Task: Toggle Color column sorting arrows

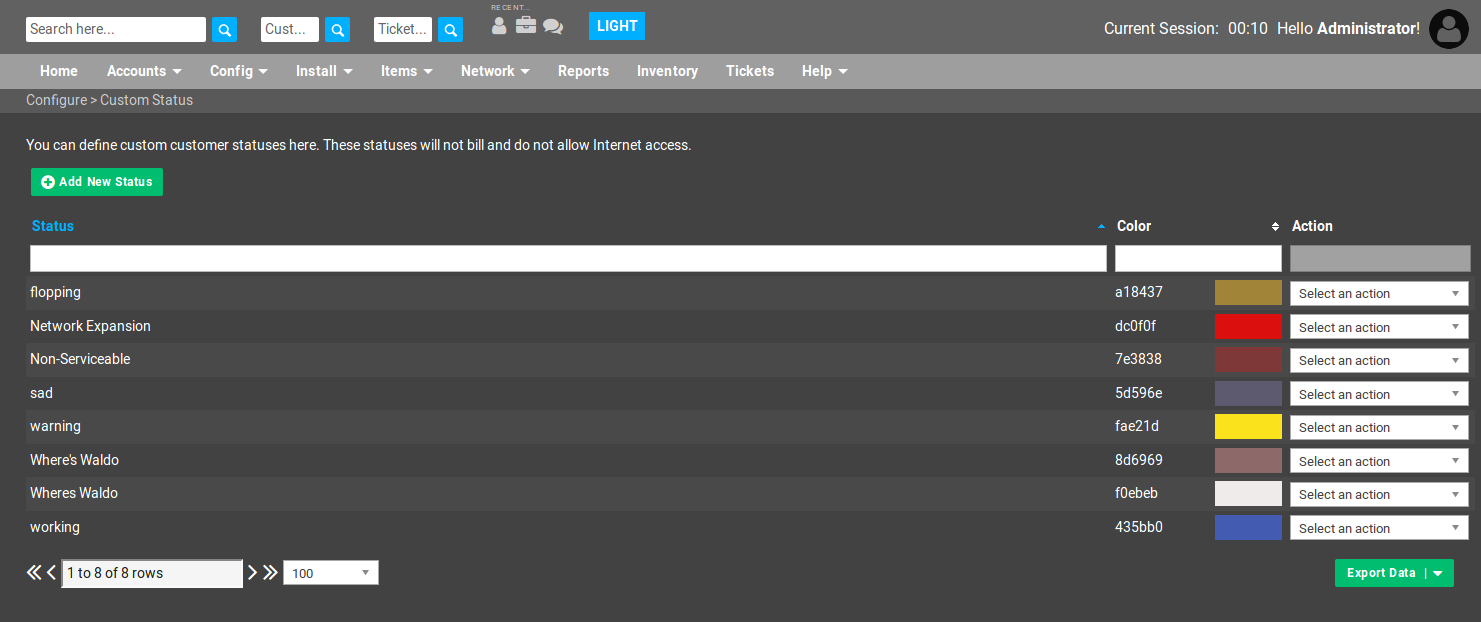Action: [x=1274, y=227]
